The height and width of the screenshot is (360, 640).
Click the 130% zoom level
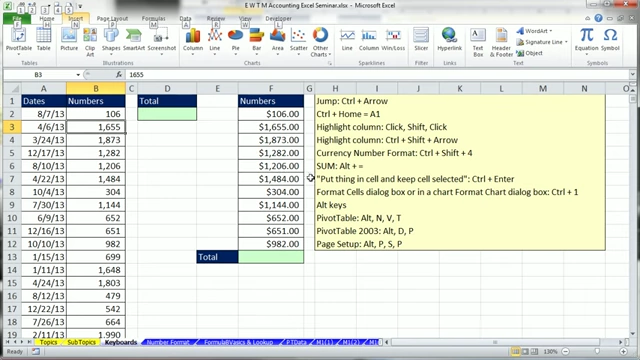click(x=551, y=351)
